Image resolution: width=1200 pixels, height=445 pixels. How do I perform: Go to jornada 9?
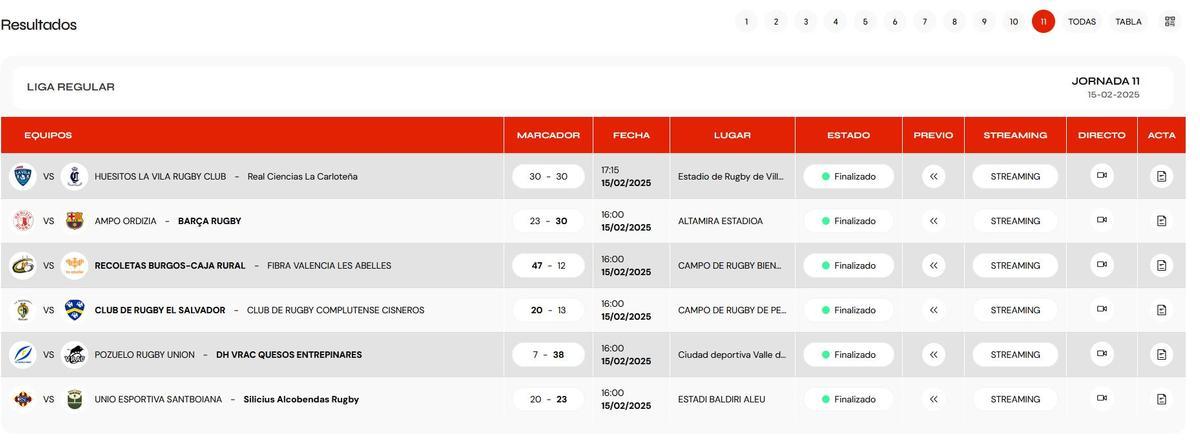point(984,21)
